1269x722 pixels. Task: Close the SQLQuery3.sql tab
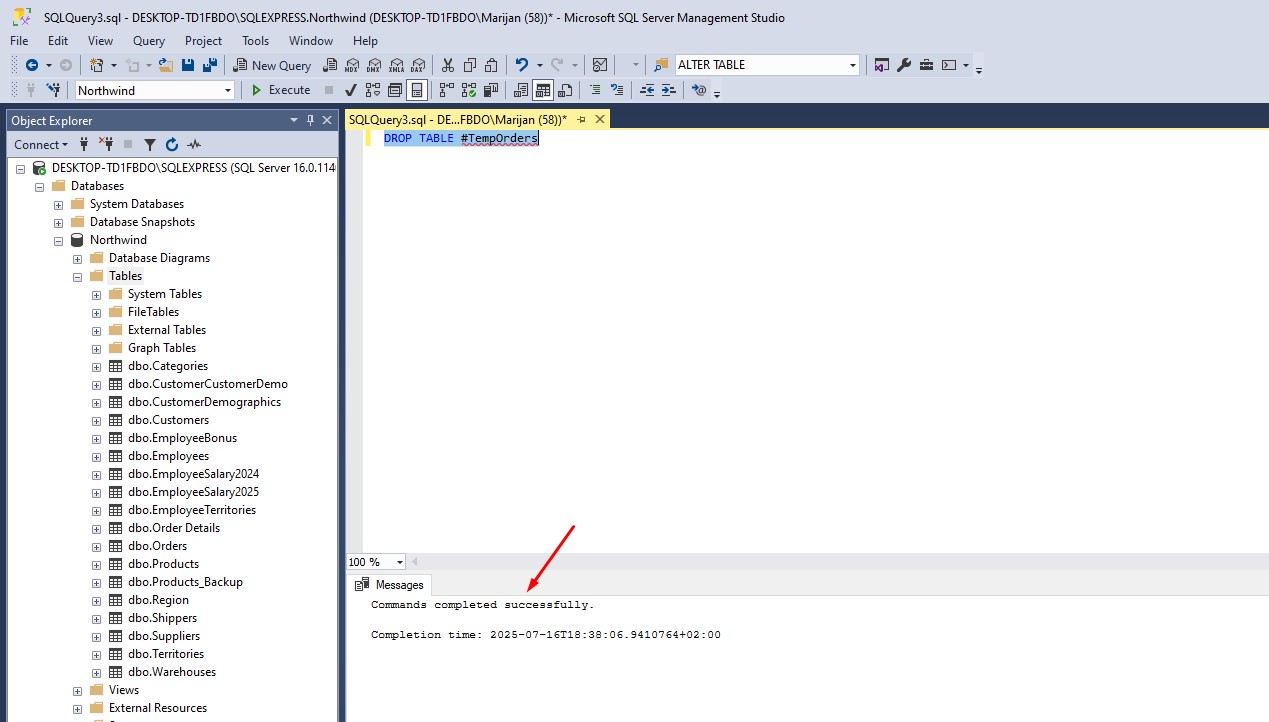[600, 119]
